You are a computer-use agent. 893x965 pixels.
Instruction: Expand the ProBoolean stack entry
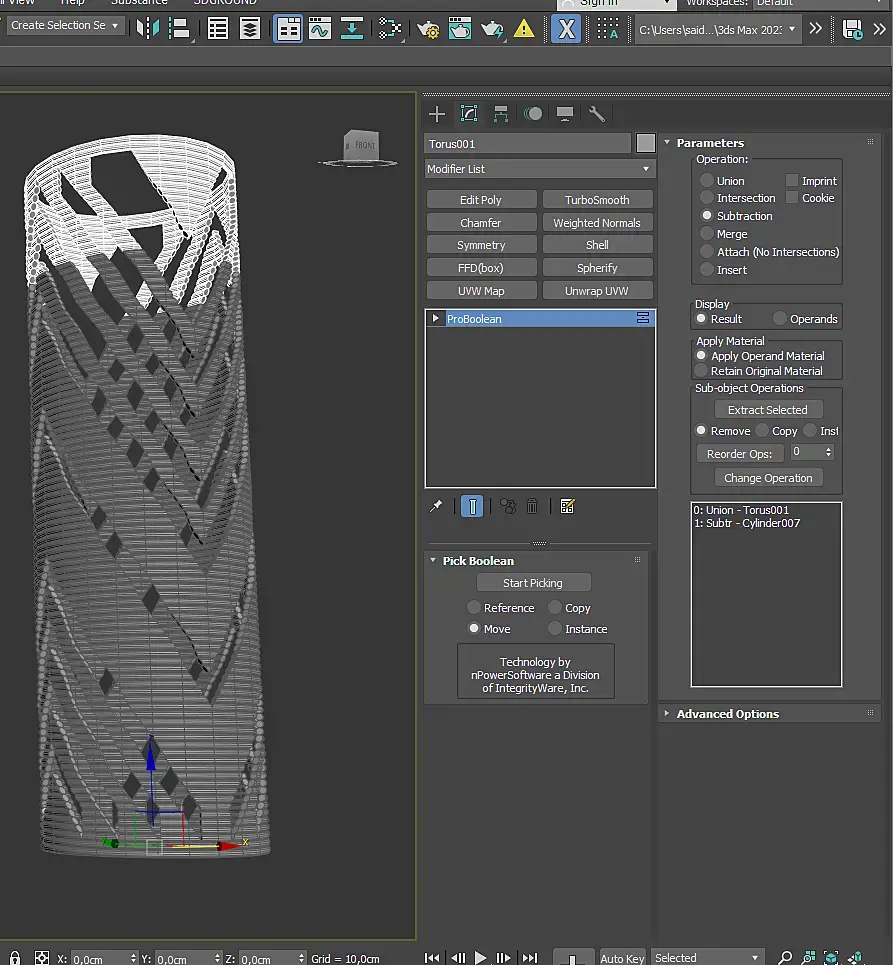click(435, 319)
